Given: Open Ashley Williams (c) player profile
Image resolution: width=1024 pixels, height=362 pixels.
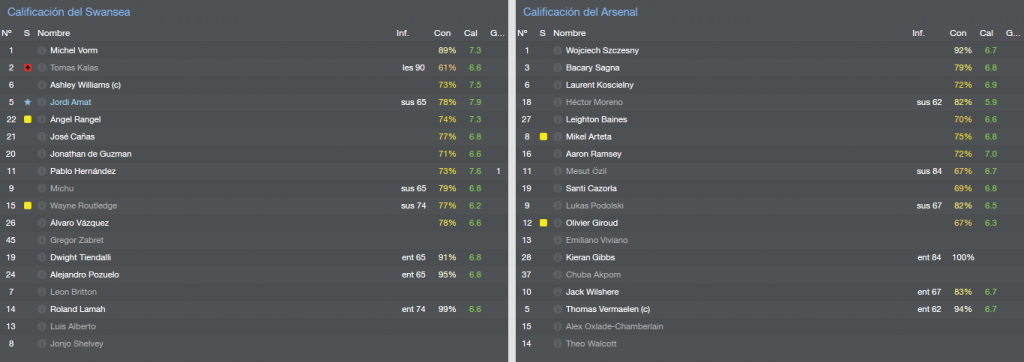Looking at the screenshot, I should point(86,85).
